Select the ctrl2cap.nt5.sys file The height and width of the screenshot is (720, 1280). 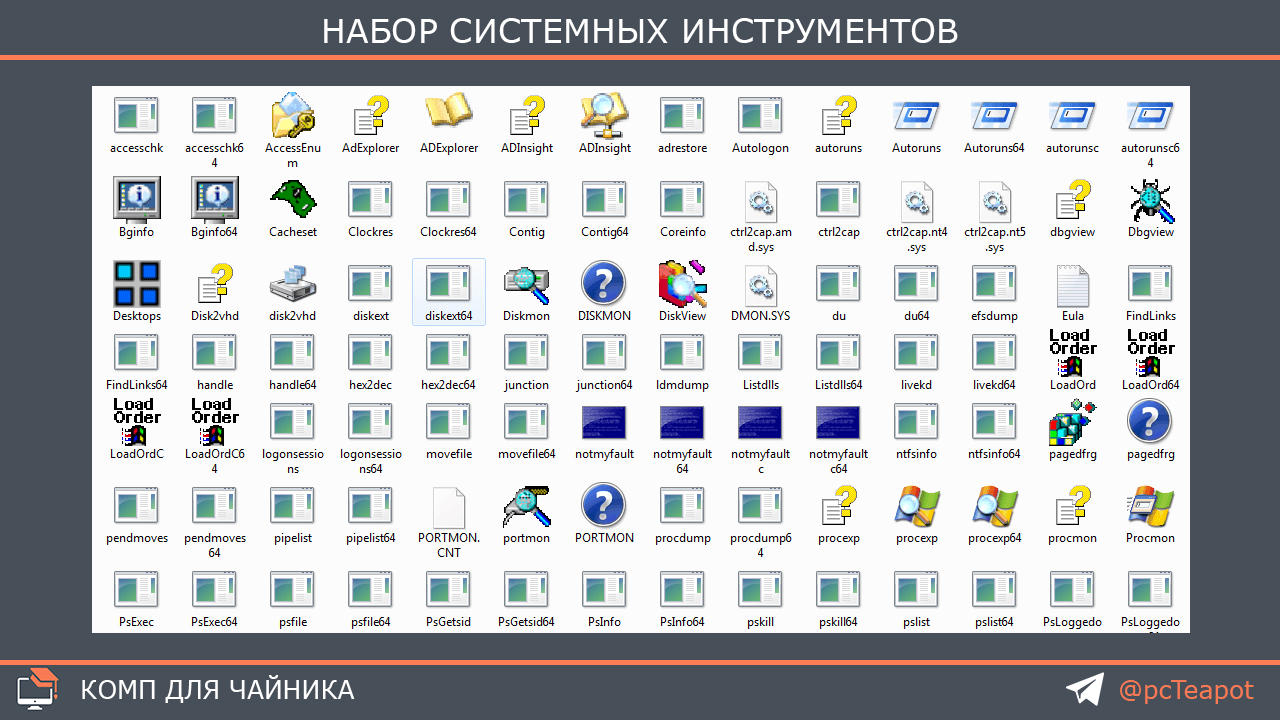995,201
